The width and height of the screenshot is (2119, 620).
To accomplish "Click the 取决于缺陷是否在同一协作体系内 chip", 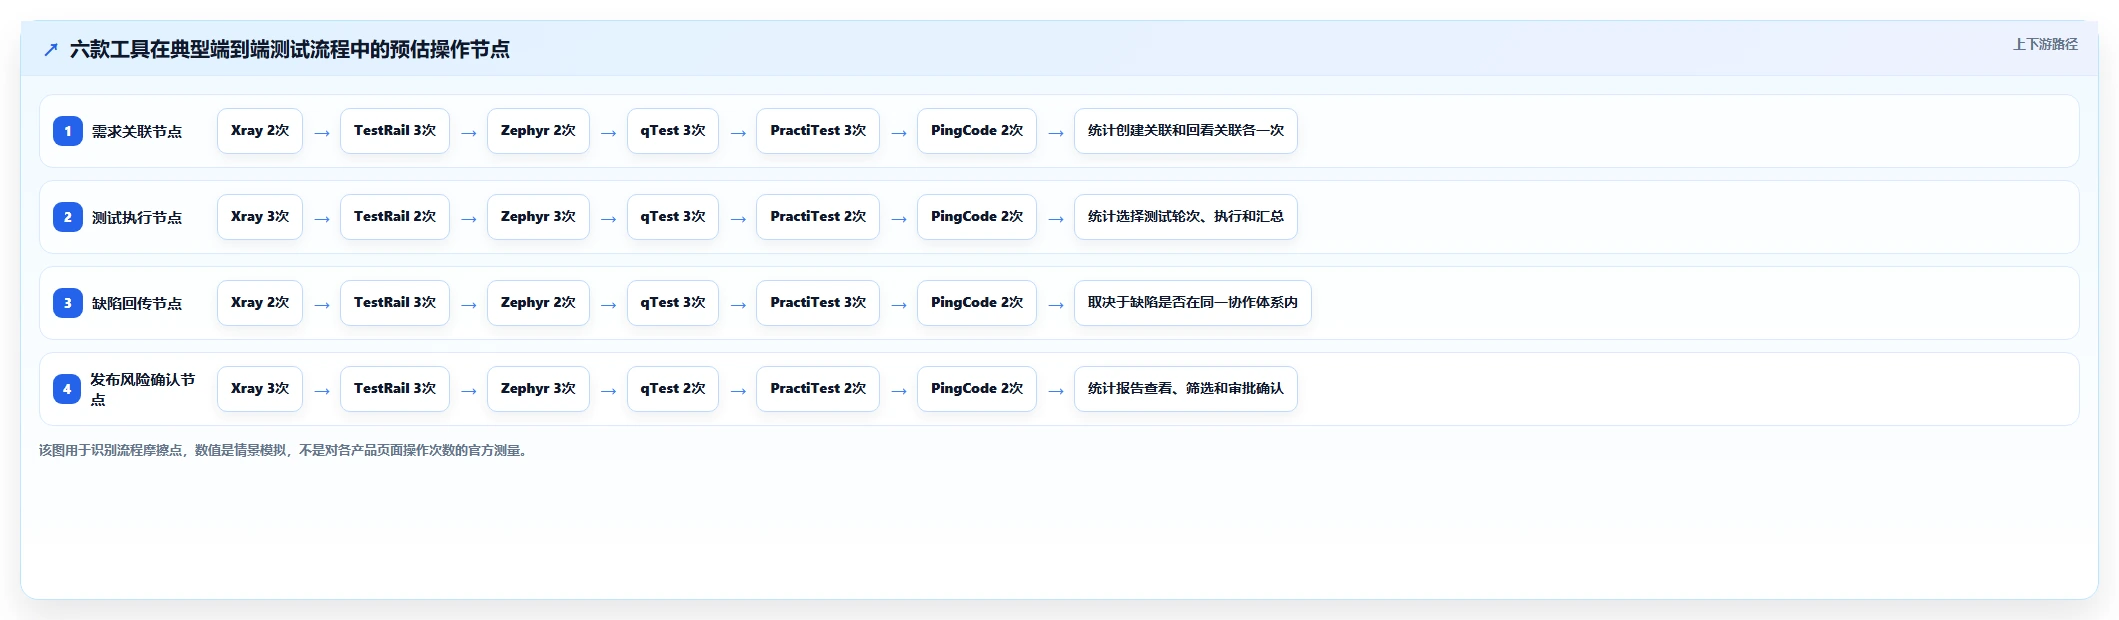I will pos(1193,303).
